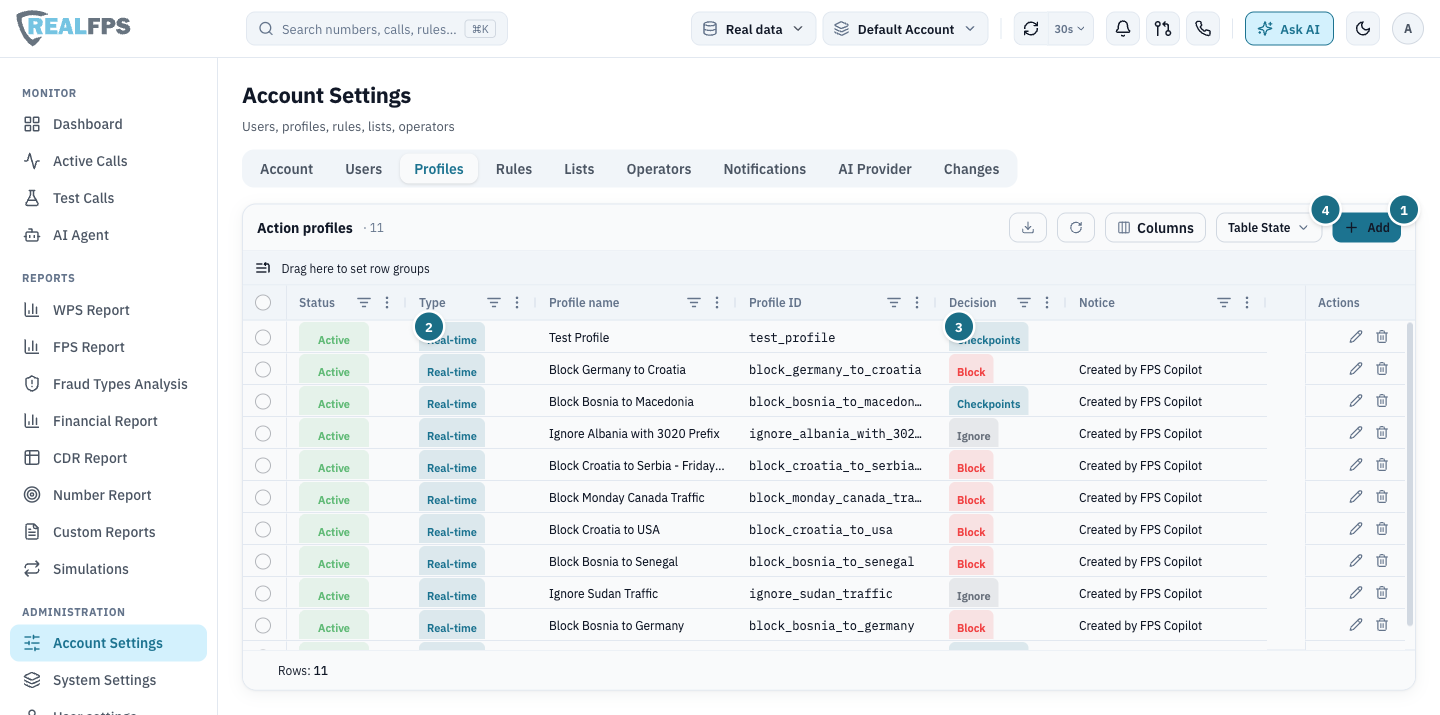Open the notifications bell
This screenshot has width=1440, height=715.
(1123, 29)
